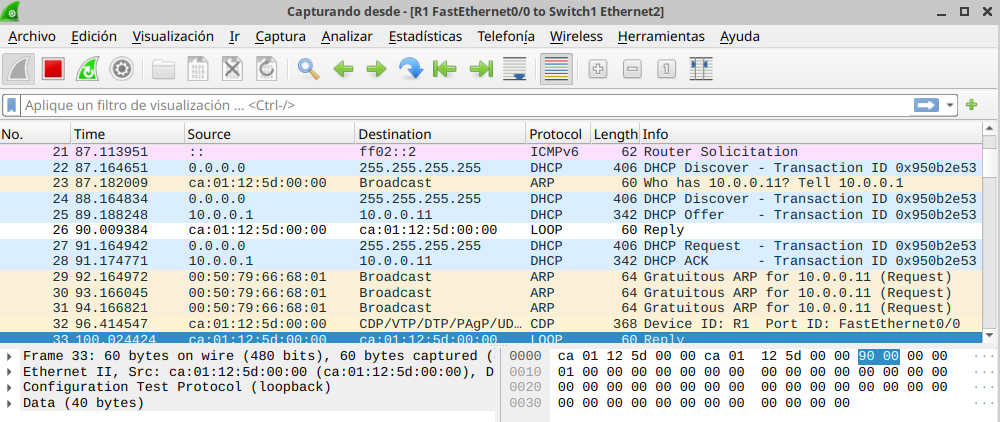Zoom in on packet text
The width and height of the screenshot is (1000, 422).
coord(598,69)
